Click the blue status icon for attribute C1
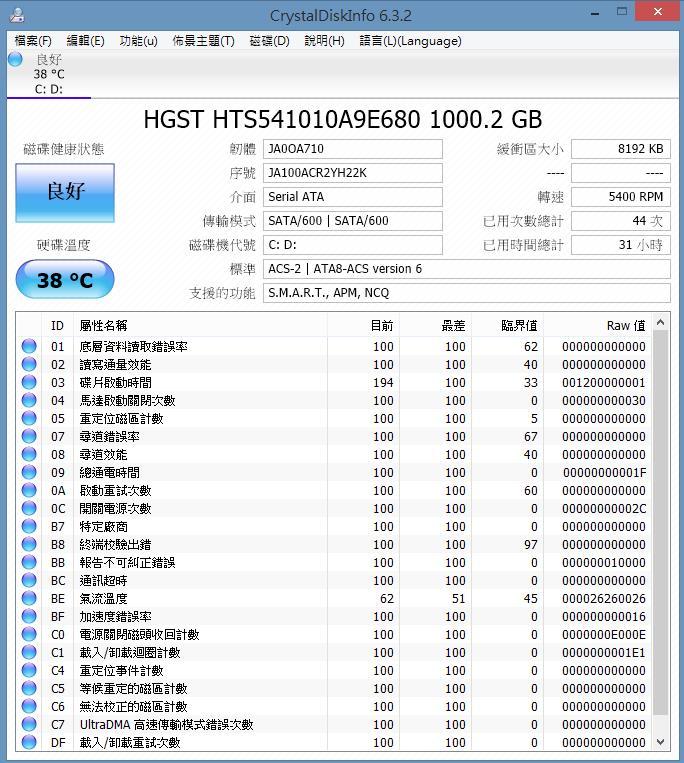 point(29,652)
